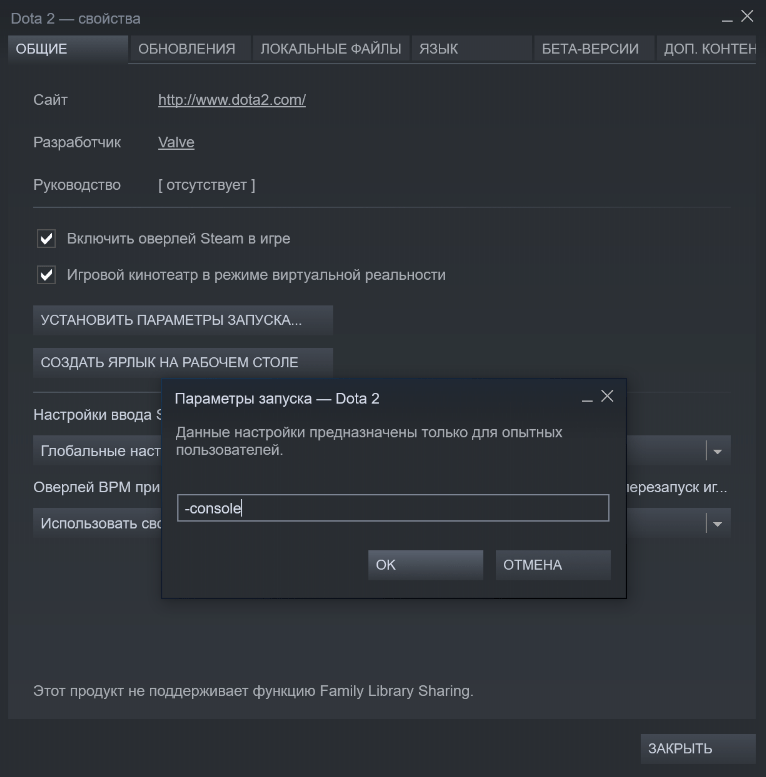Switch to the ОБЩИЕ tab
The image size is (766, 777).
pyautogui.click(x=68, y=49)
